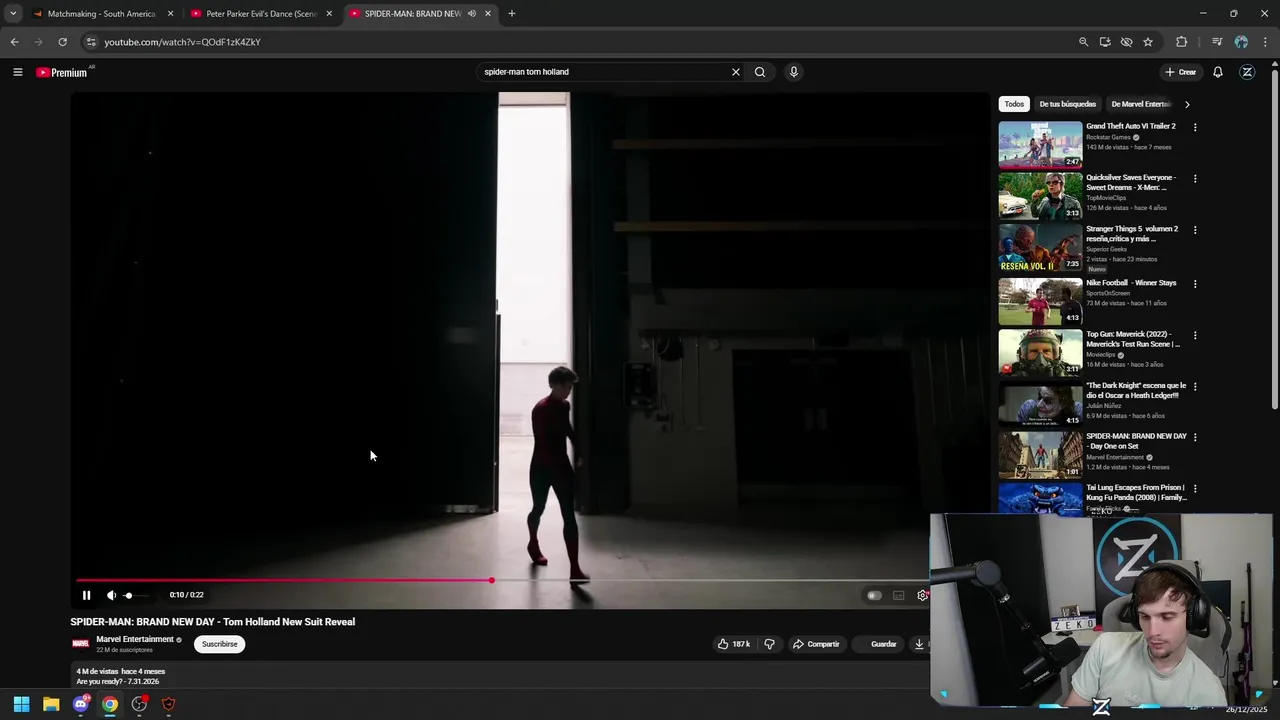Open options for The Dark Knight video

pos(1195,386)
